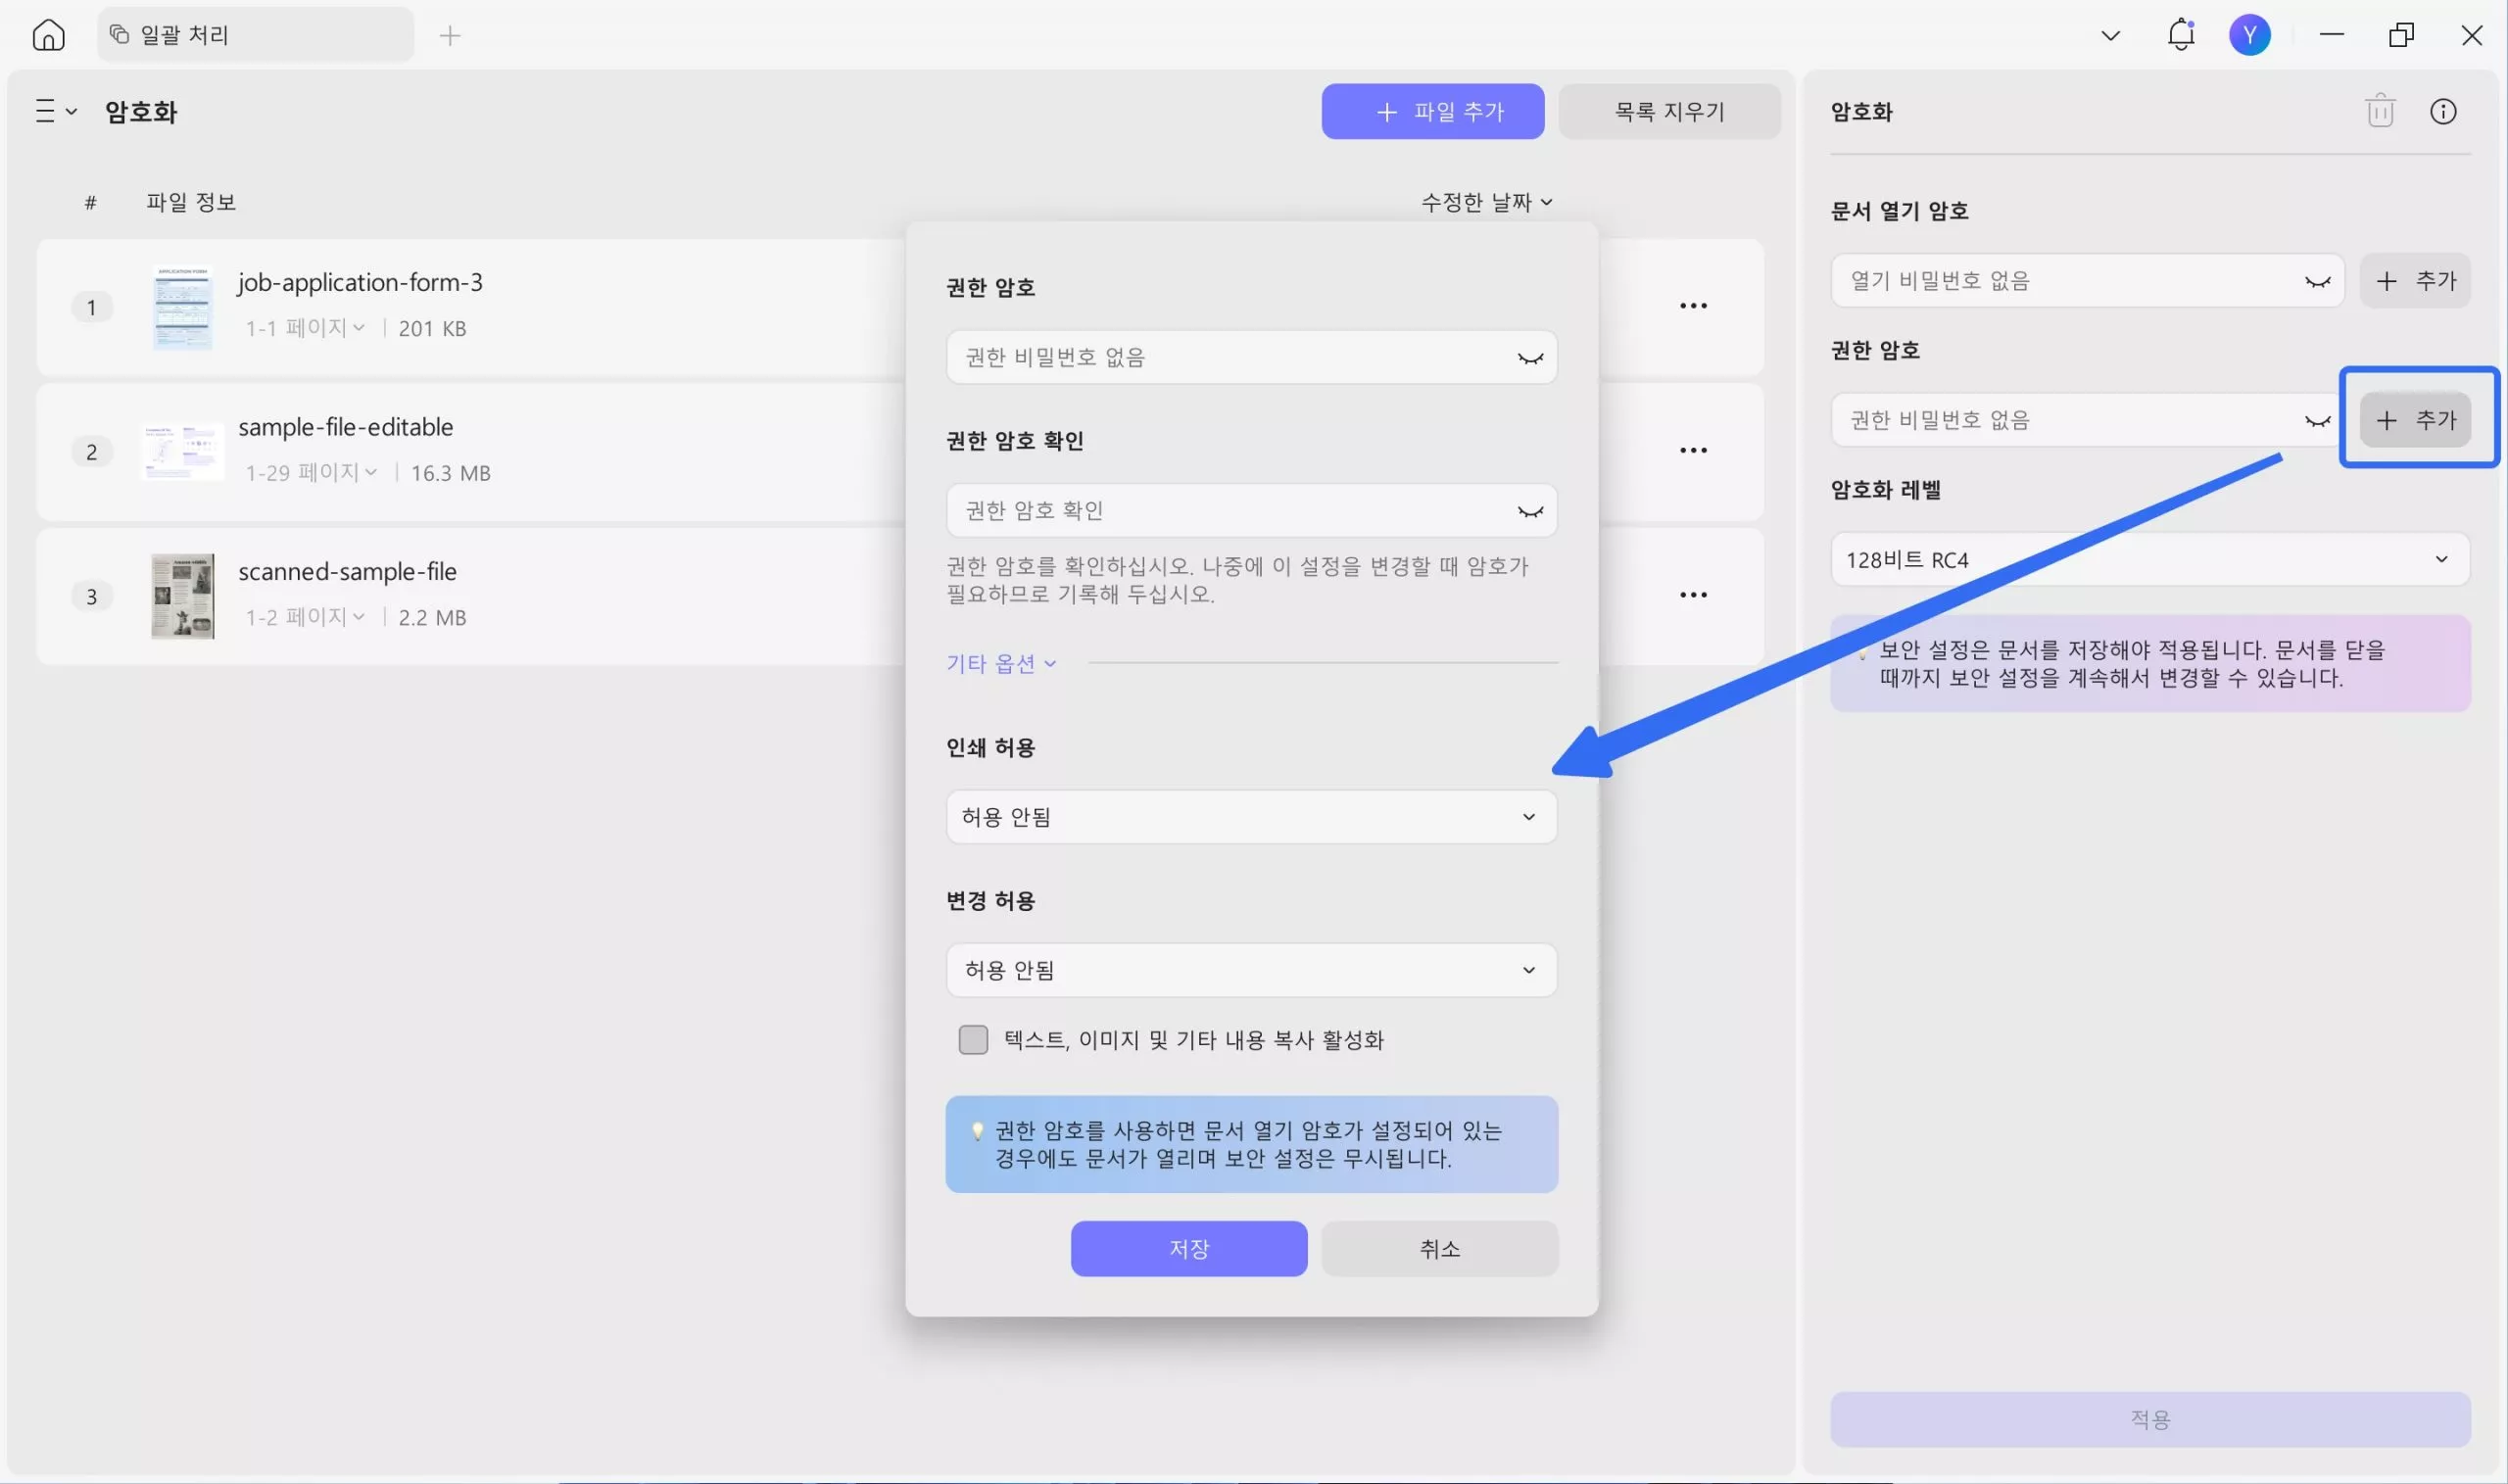Open three-dot menu for scanned-sample-file
The width and height of the screenshot is (2508, 1484).
[1692, 595]
